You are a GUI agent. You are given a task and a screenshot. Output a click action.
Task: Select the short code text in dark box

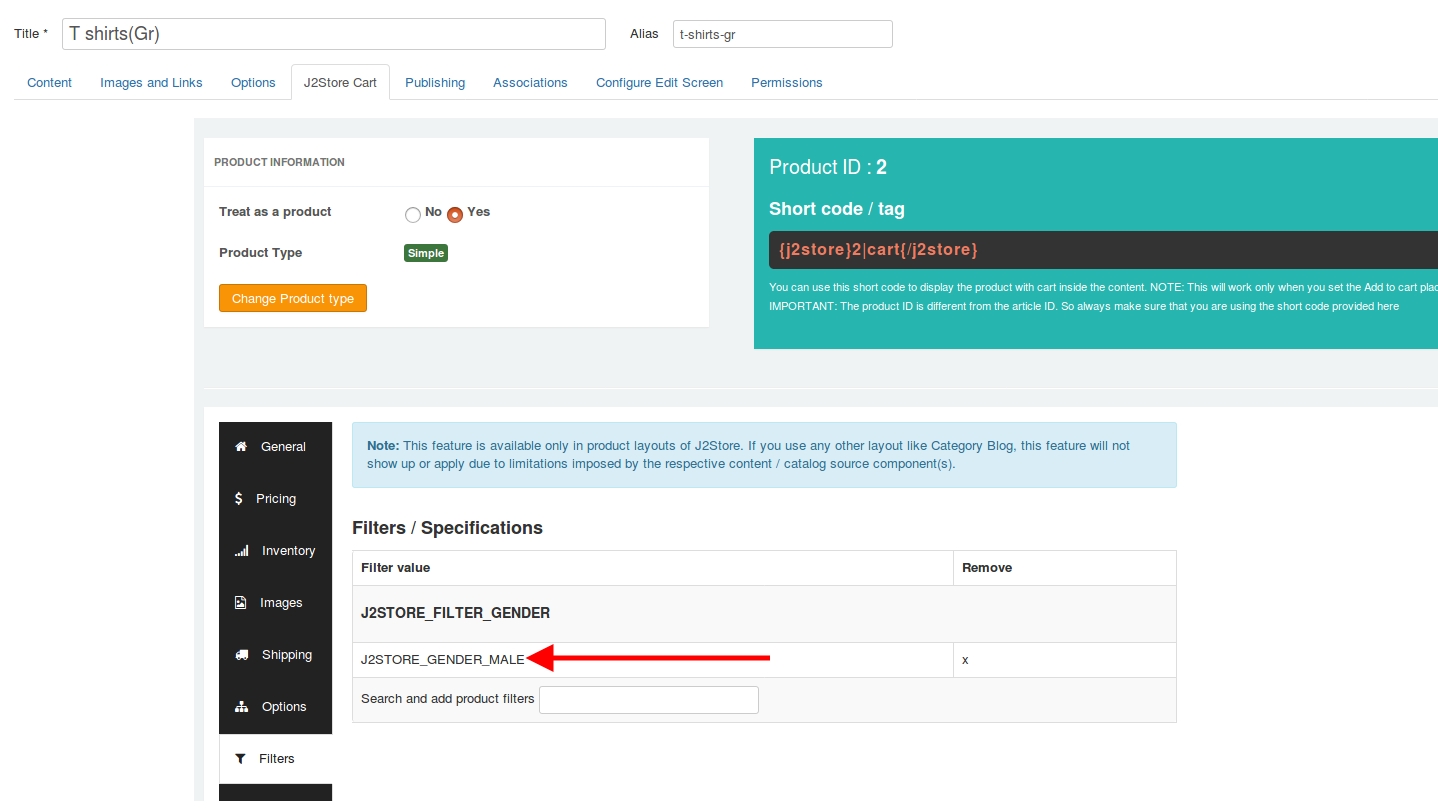click(x=877, y=250)
